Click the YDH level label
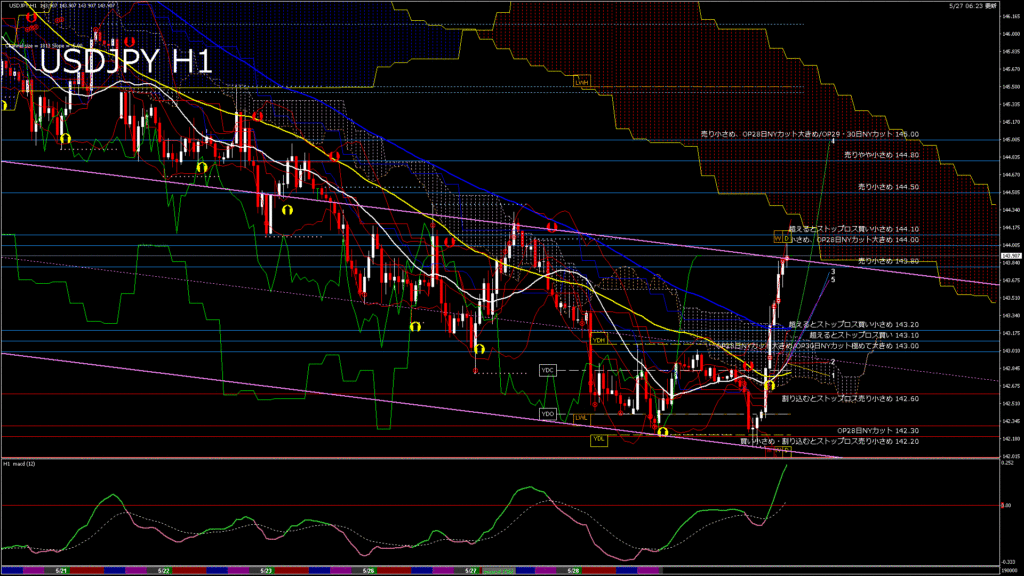This screenshot has height=576, width=1024. click(599, 340)
